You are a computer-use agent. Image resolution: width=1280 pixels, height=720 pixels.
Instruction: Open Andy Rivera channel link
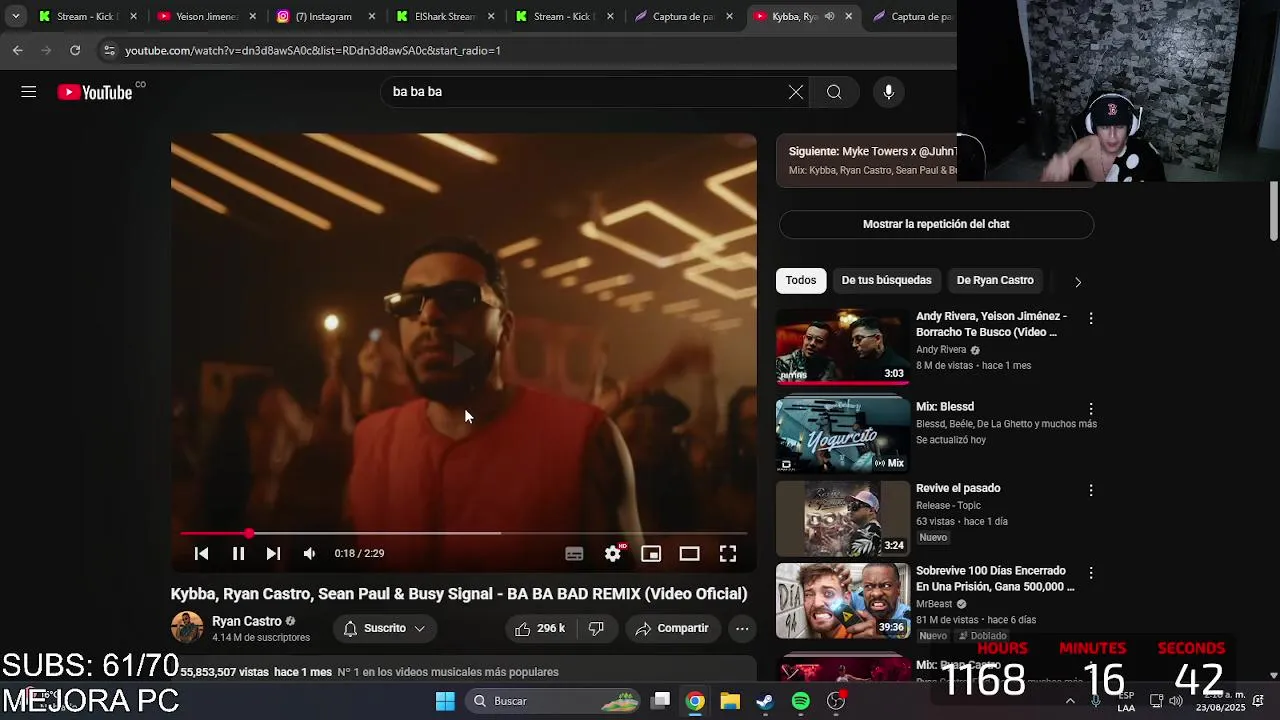tap(941, 350)
